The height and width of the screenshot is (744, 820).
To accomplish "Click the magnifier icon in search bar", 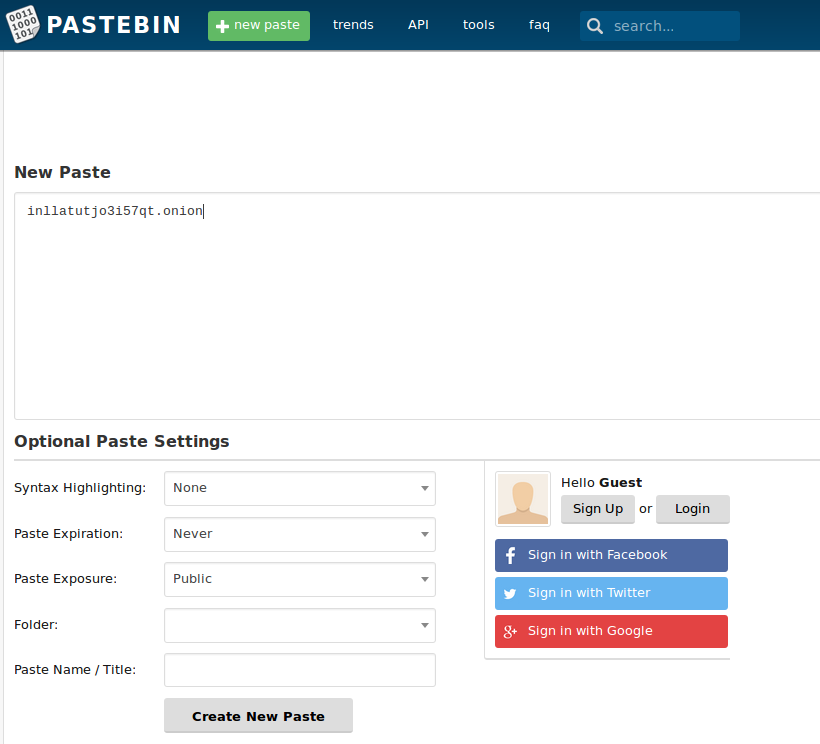I will point(595,26).
